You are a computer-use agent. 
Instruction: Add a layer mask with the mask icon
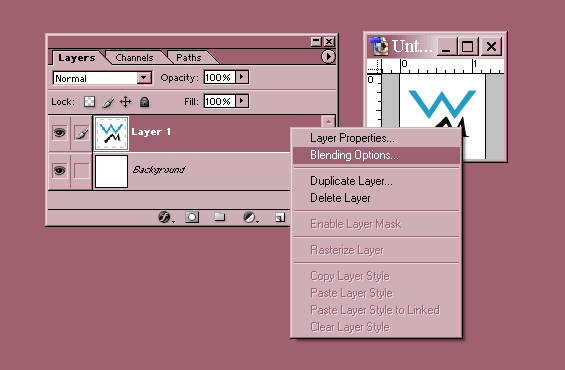[192, 217]
